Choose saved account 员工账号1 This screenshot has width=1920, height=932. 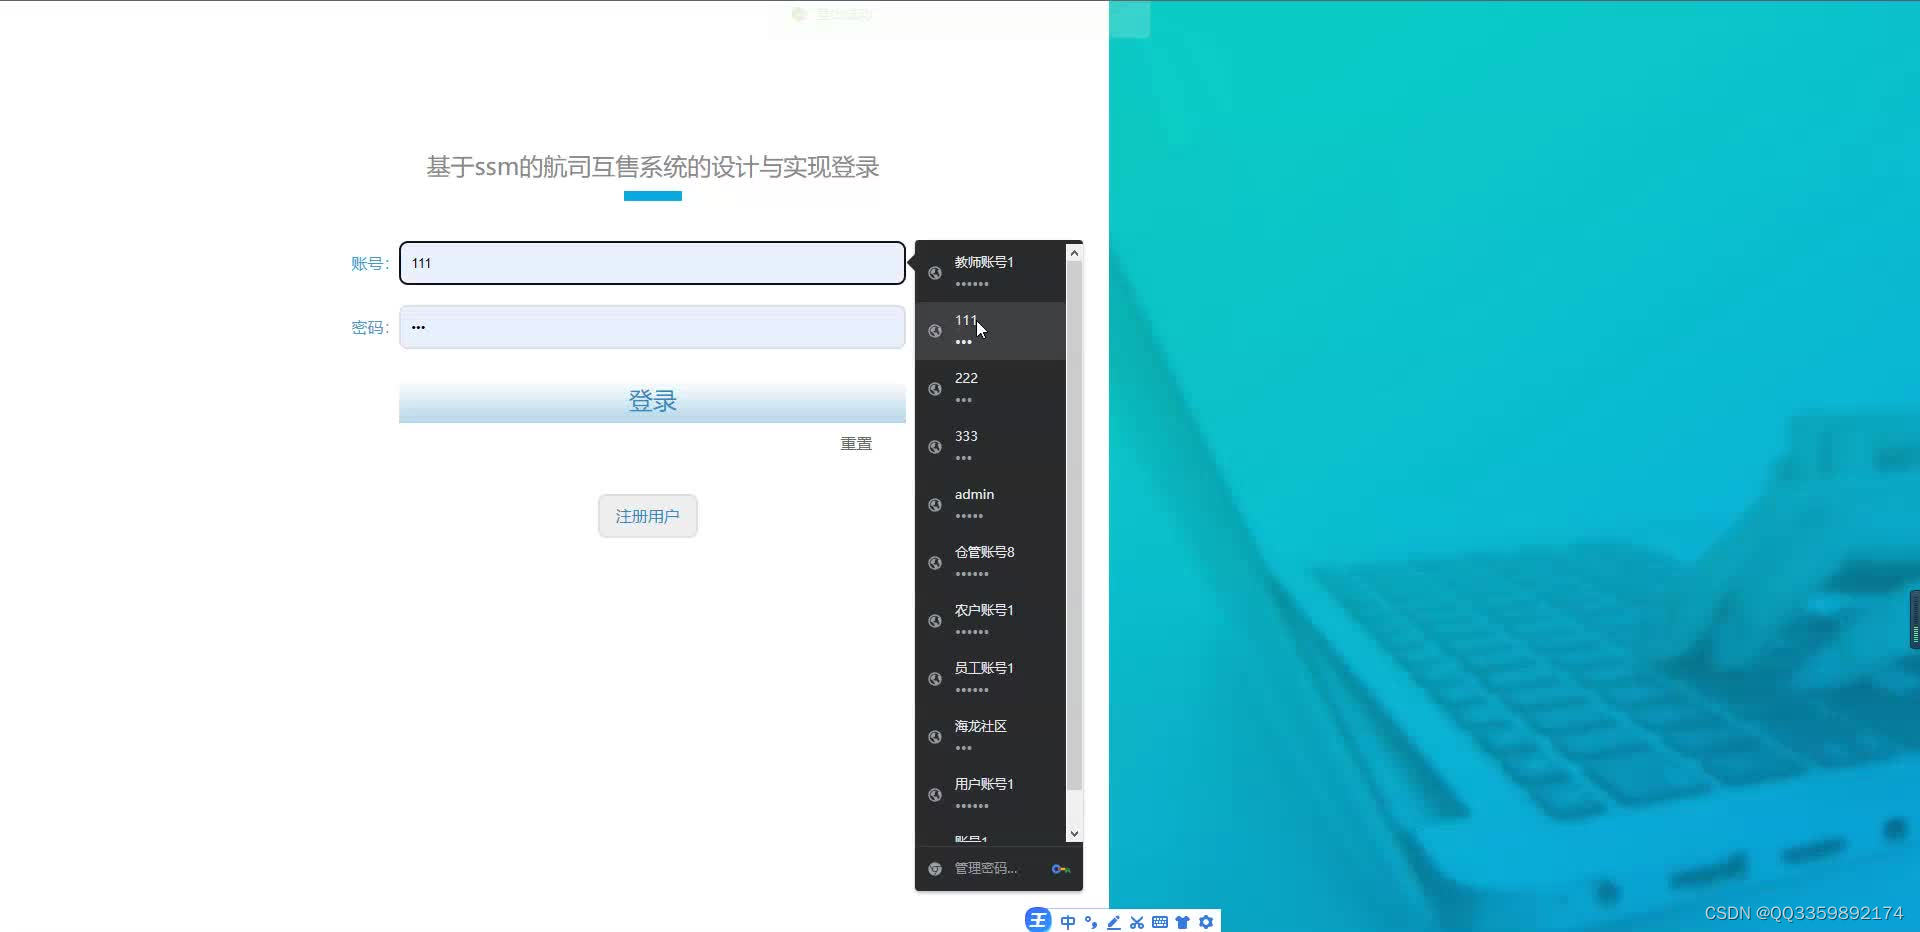(990, 678)
